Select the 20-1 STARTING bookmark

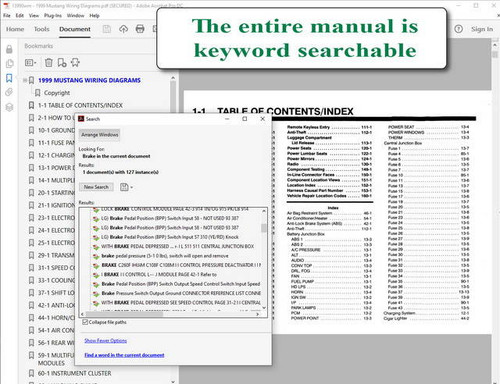tap(56, 193)
